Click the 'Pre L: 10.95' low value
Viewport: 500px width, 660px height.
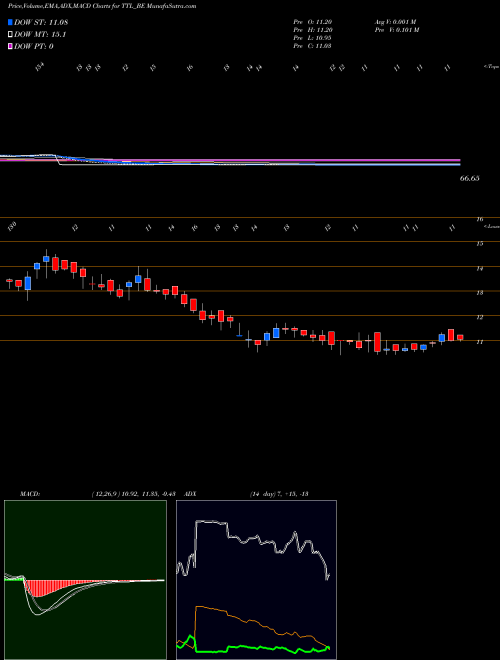click(313, 38)
